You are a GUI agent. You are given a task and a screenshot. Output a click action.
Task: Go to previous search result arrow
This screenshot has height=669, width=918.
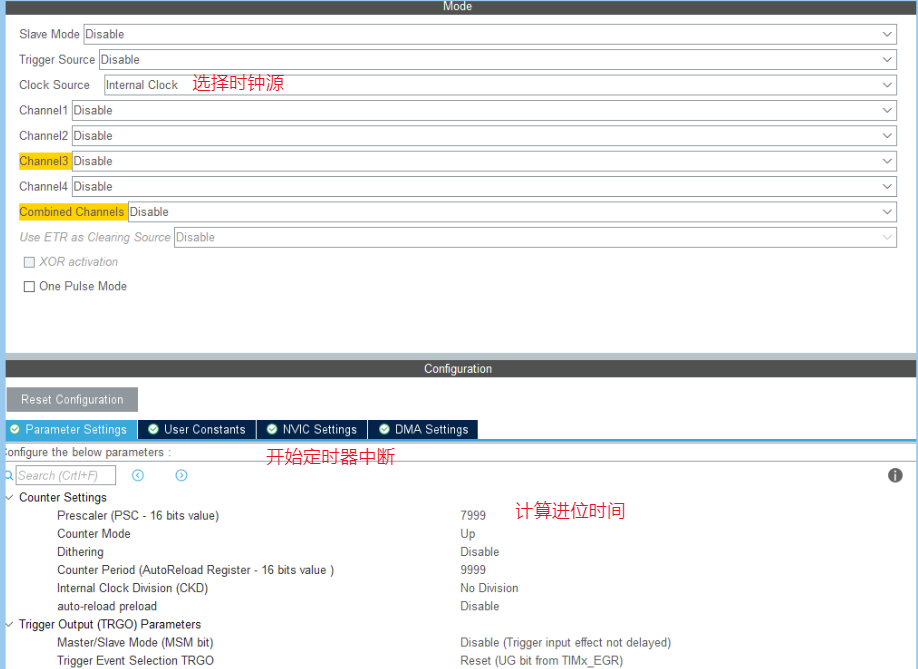(x=138, y=476)
